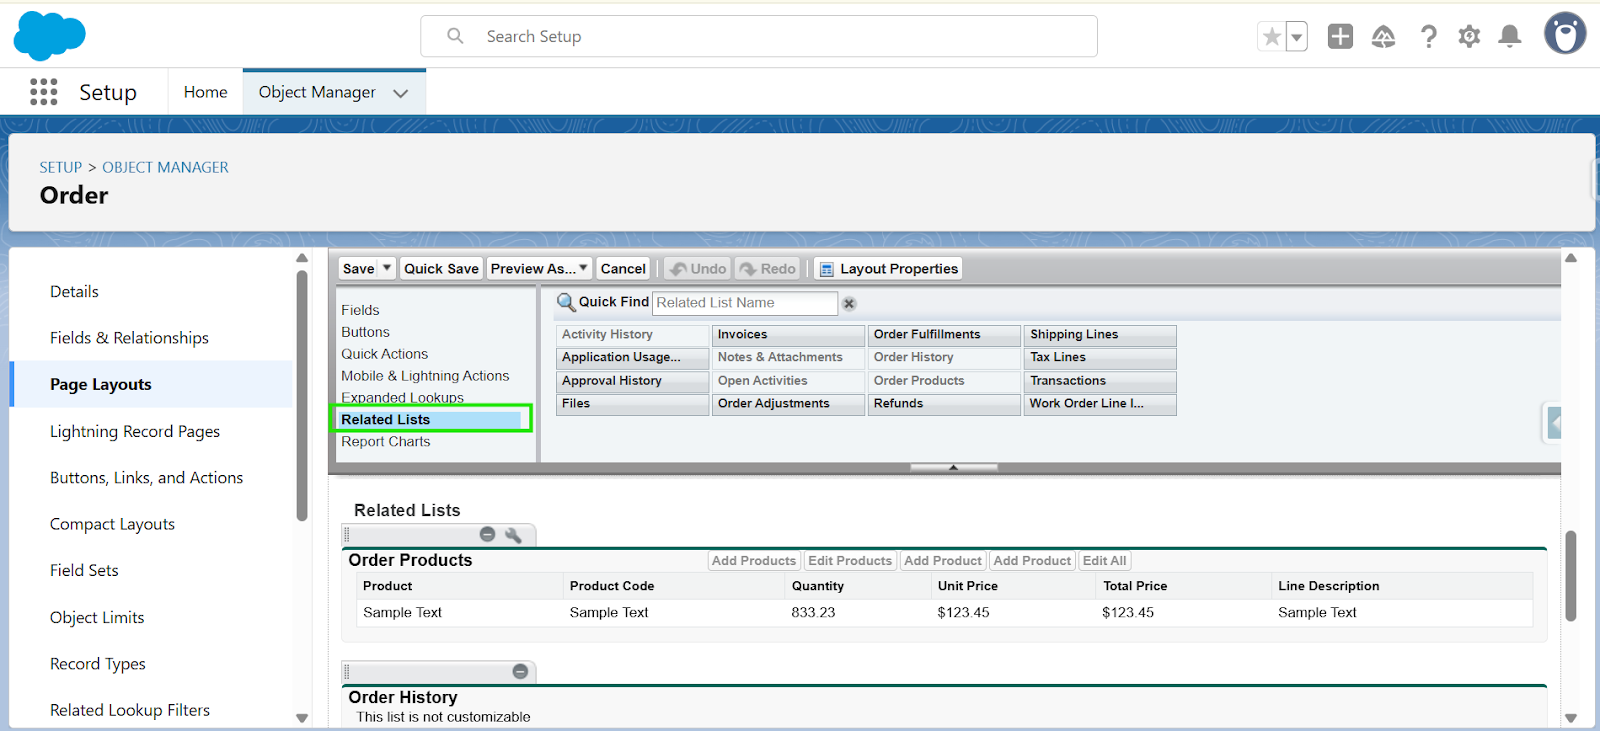
Task: Open the user profile avatar
Action: [x=1564, y=34]
